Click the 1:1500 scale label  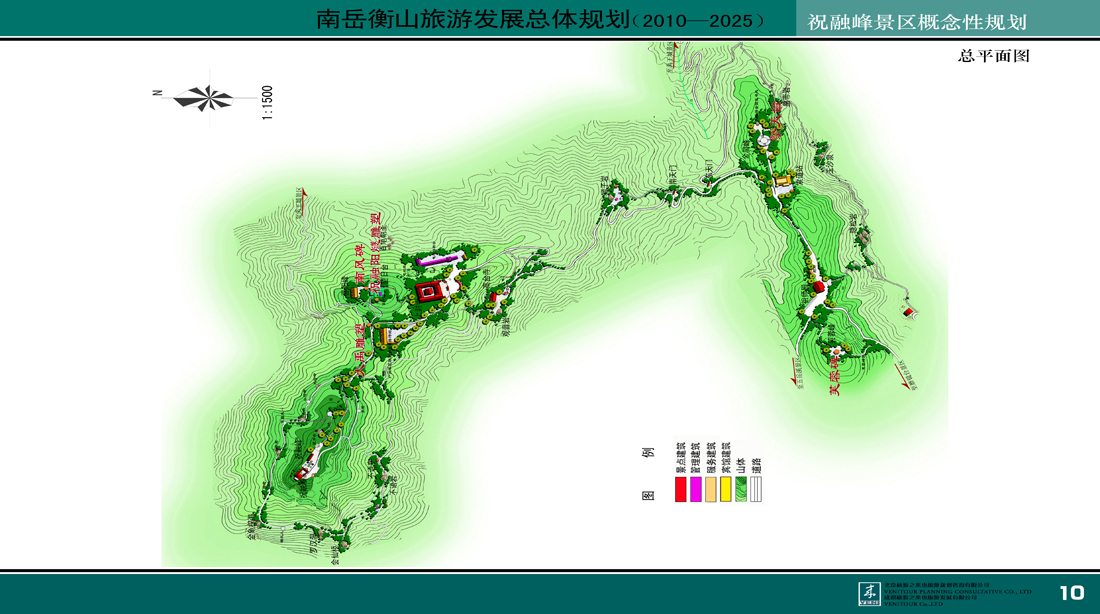point(267,103)
